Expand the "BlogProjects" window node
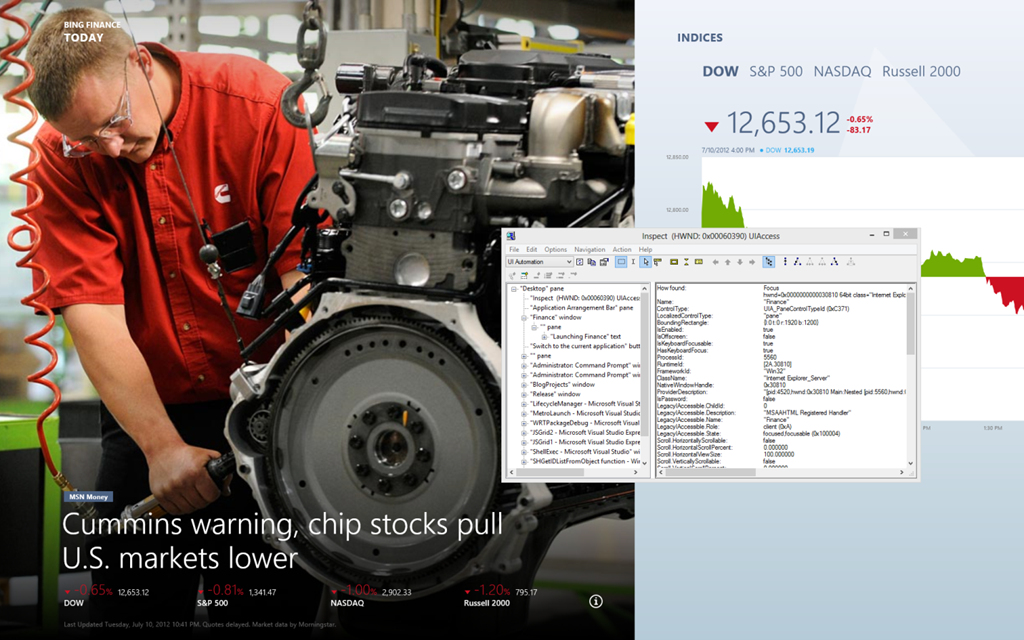1024x640 pixels. [x=524, y=385]
